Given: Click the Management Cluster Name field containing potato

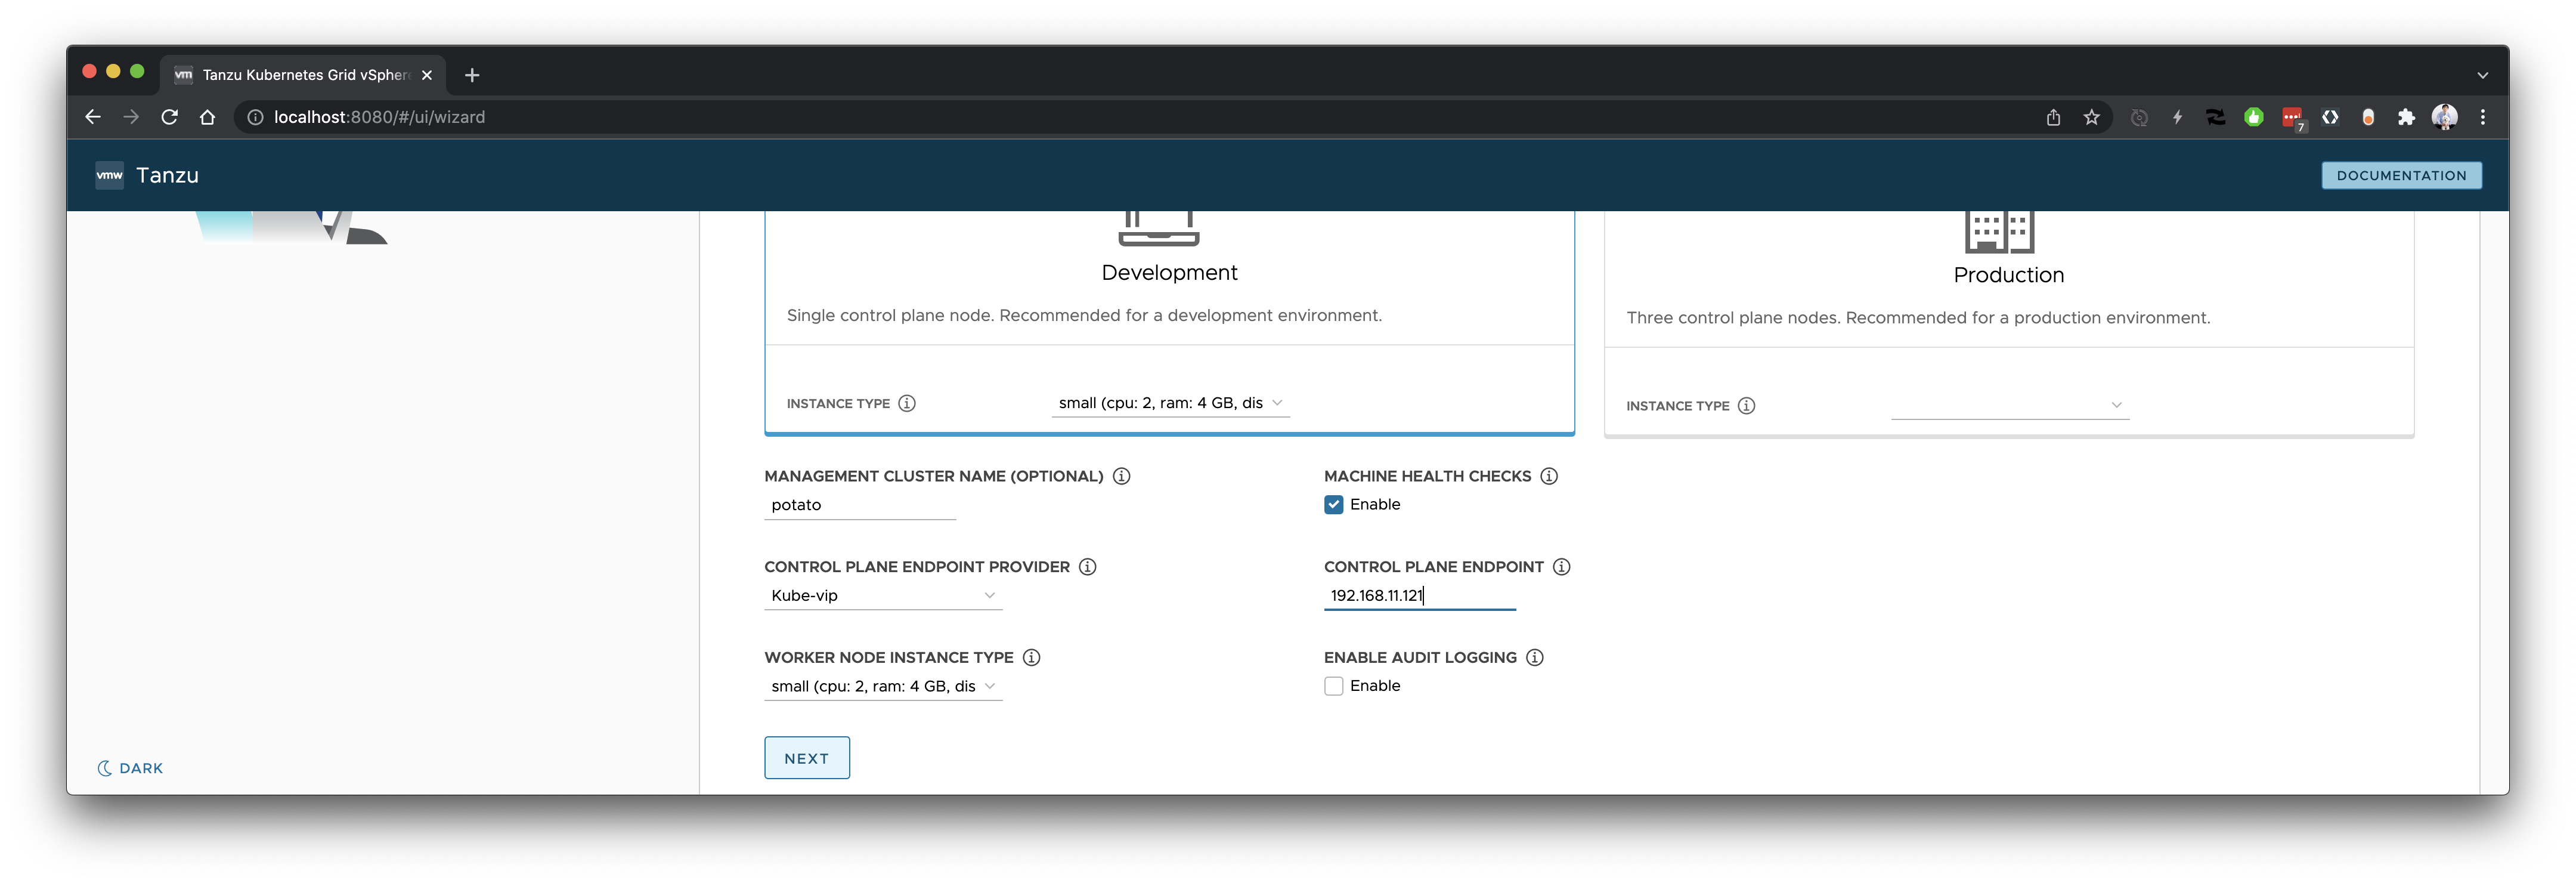Looking at the screenshot, I should pos(860,505).
